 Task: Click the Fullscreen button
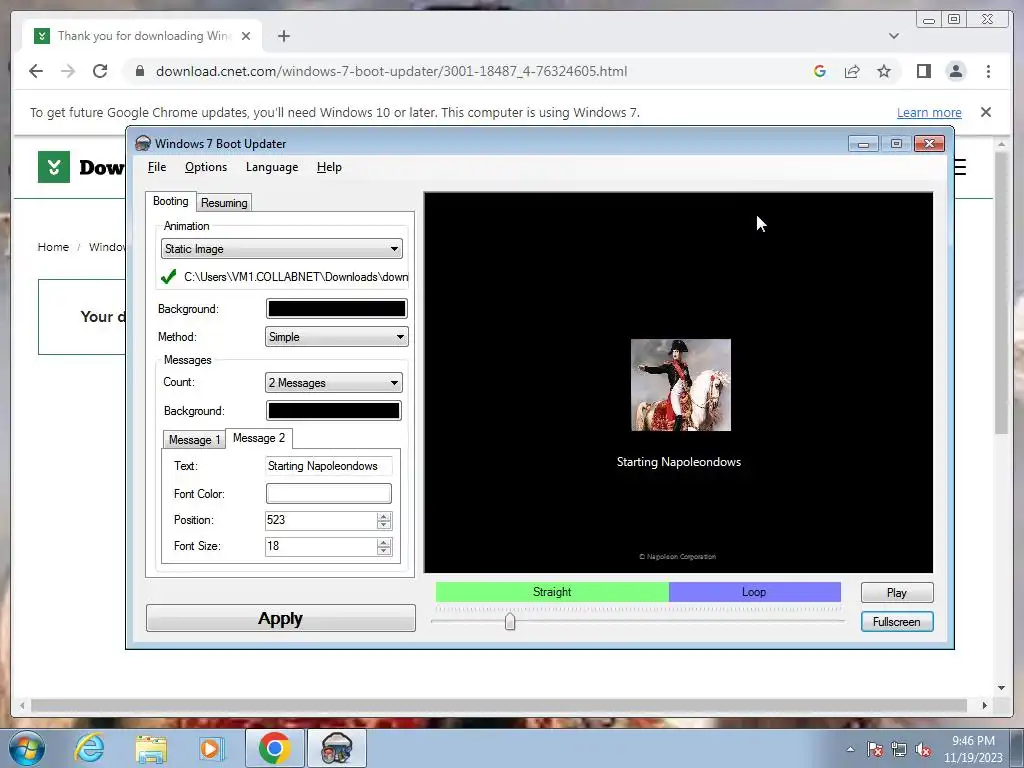[897, 622]
